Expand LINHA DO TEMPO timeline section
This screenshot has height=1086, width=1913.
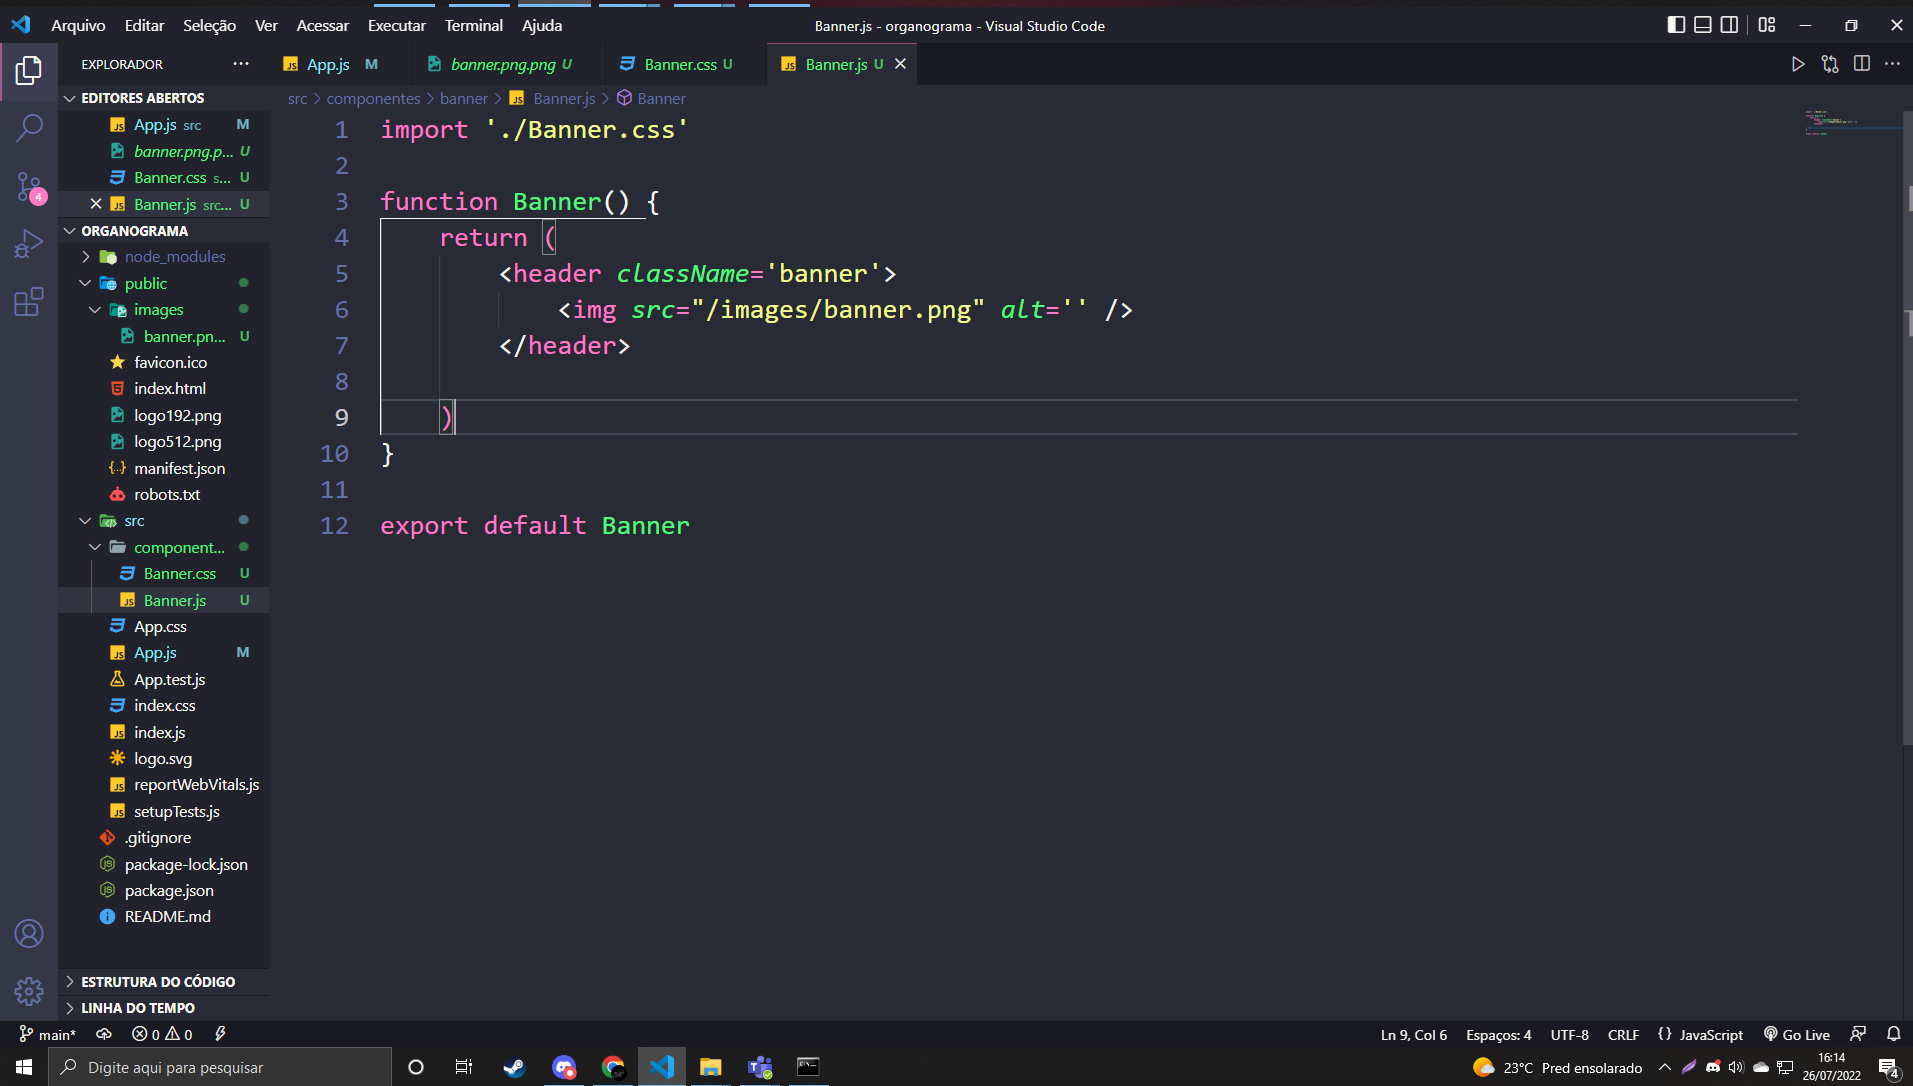[x=138, y=1008]
